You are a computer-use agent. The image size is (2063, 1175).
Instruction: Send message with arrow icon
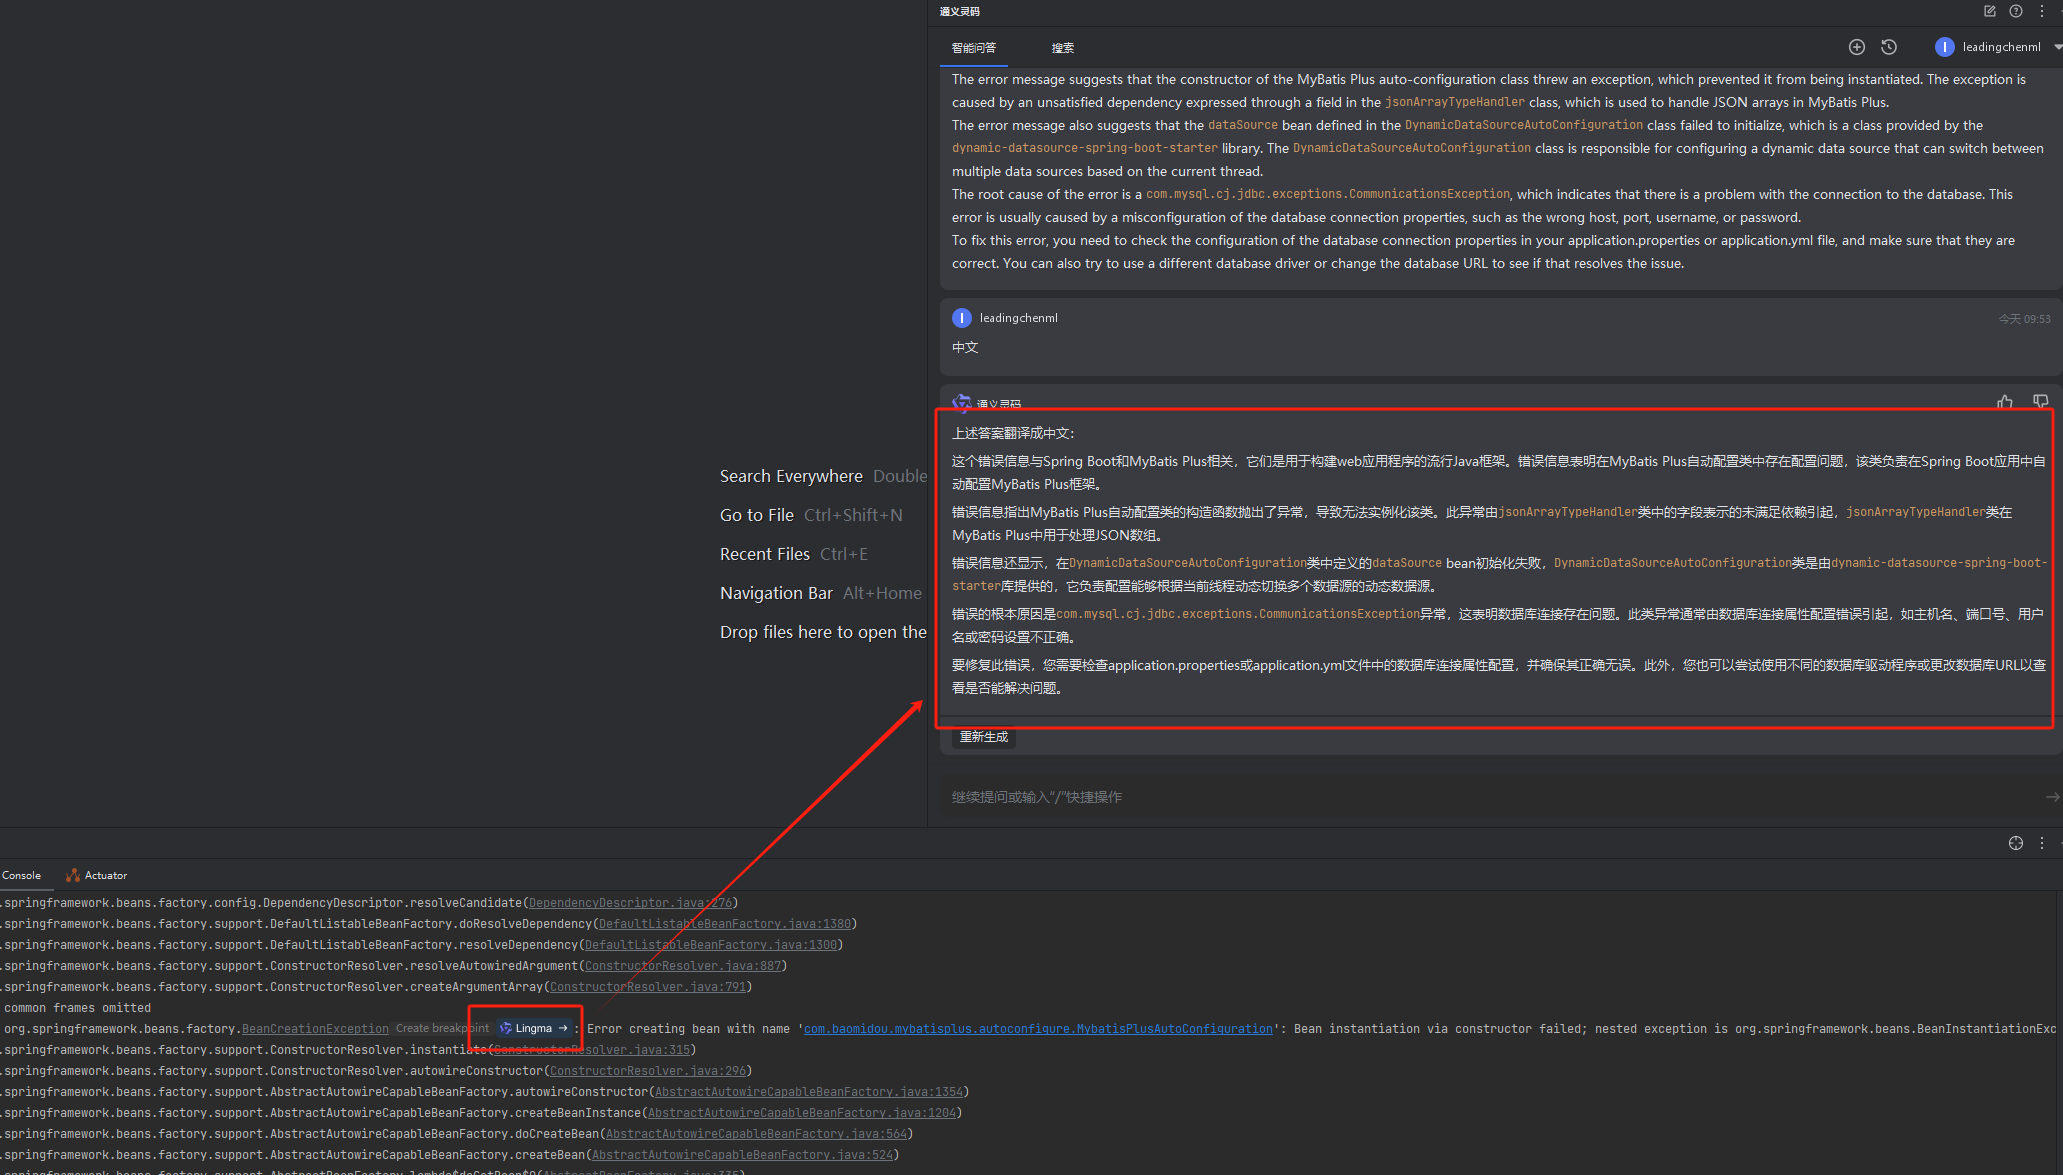[x=2052, y=797]
